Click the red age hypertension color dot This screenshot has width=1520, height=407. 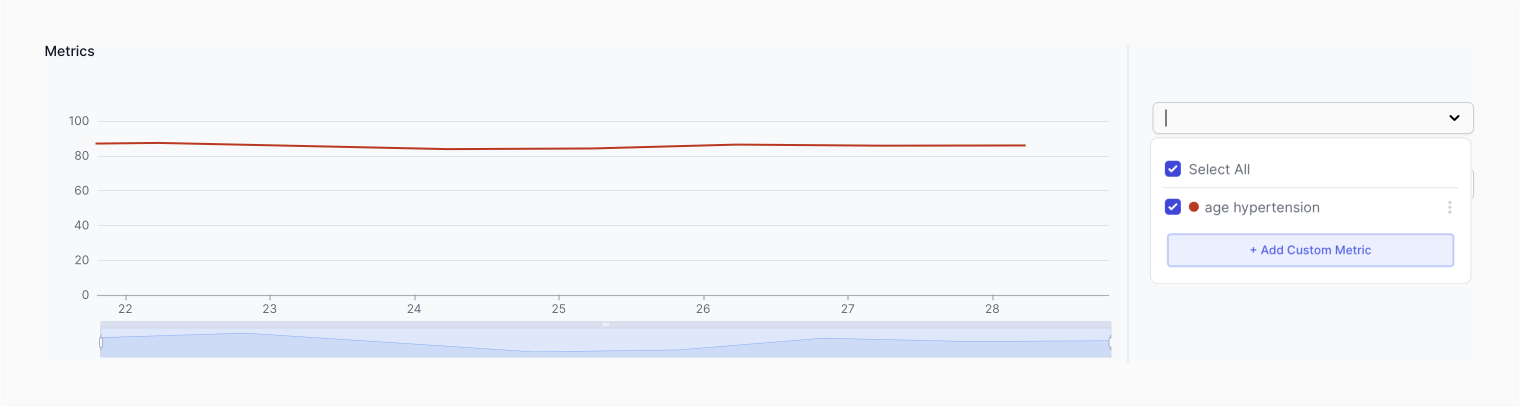[1194, 207]
